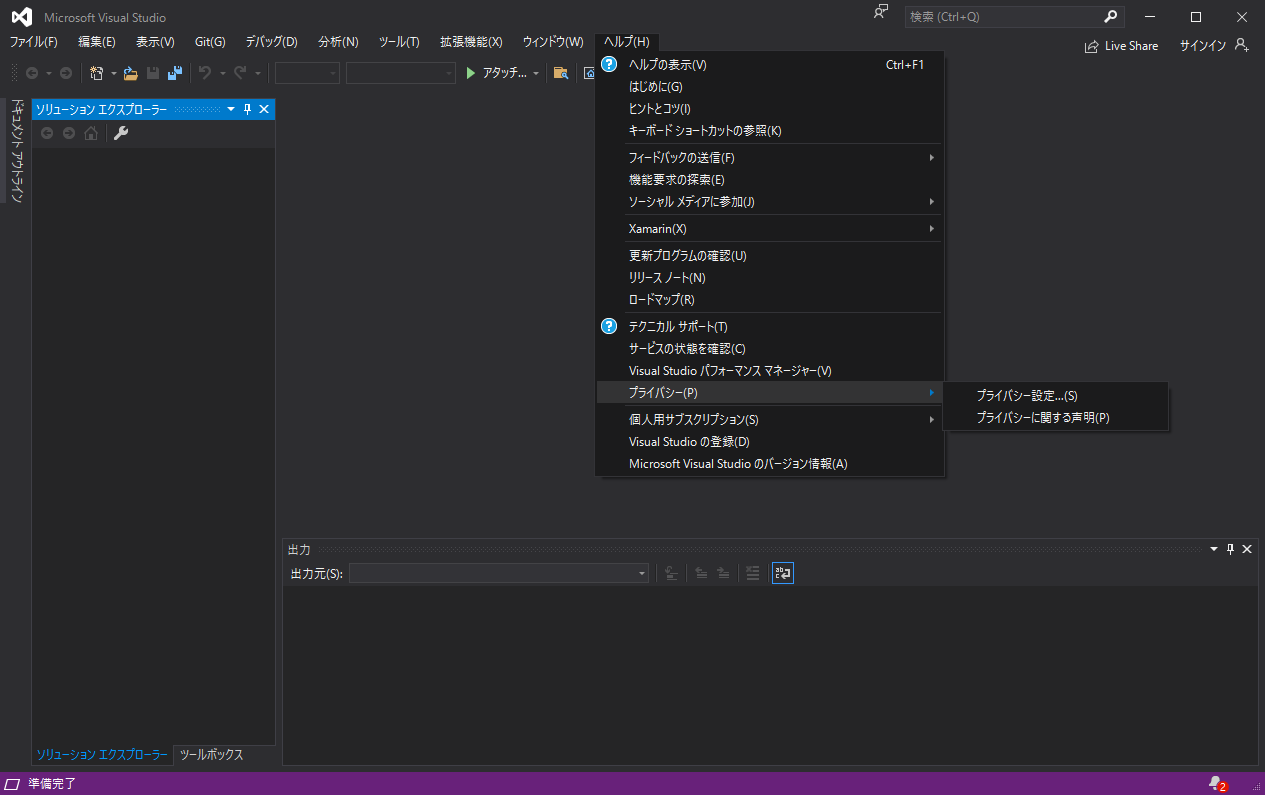
Task: Select the New Project toolbar icon
Action: click(95, 73)
